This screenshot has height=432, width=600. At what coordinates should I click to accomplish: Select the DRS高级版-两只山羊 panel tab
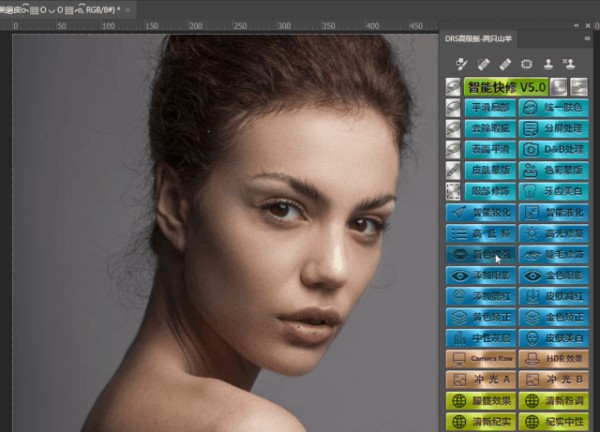click(478, 39)
